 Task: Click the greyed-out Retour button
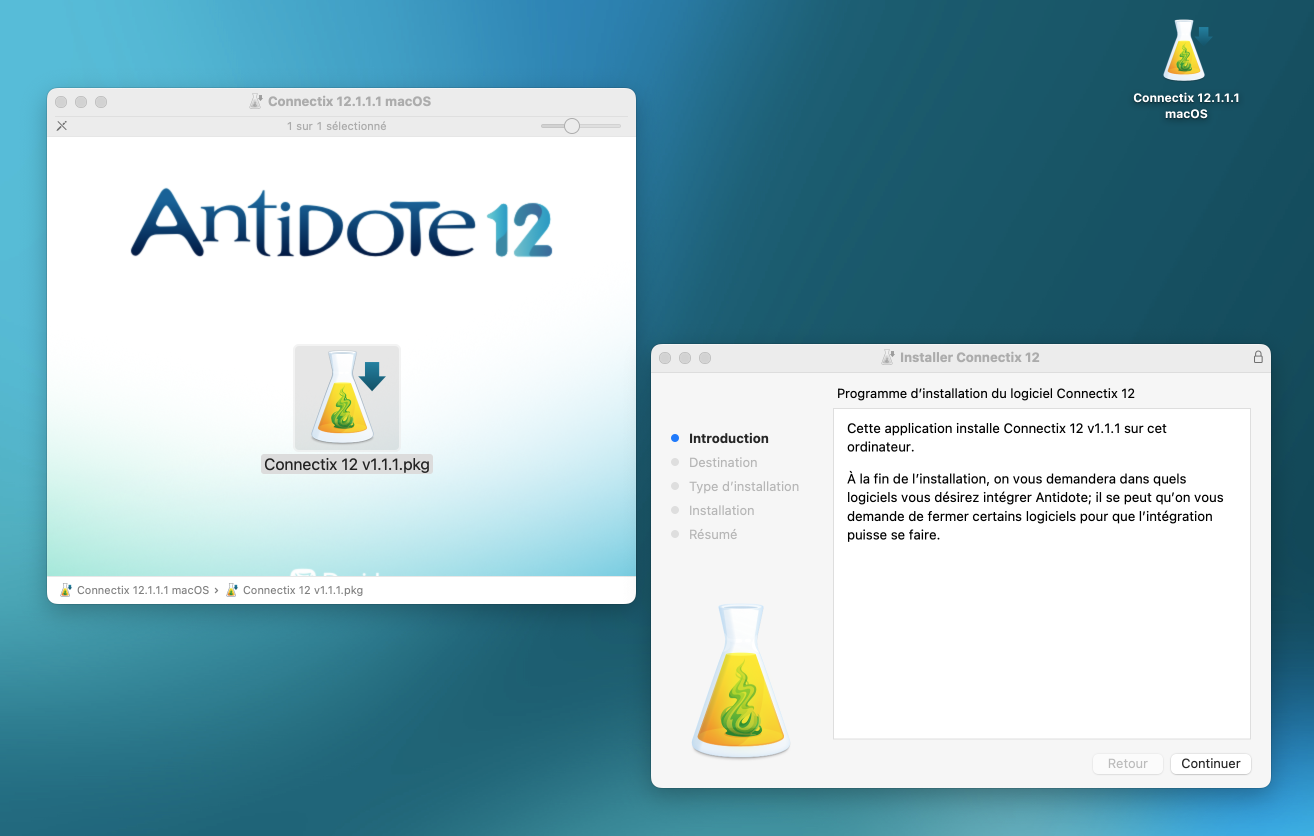(1127, 763)
